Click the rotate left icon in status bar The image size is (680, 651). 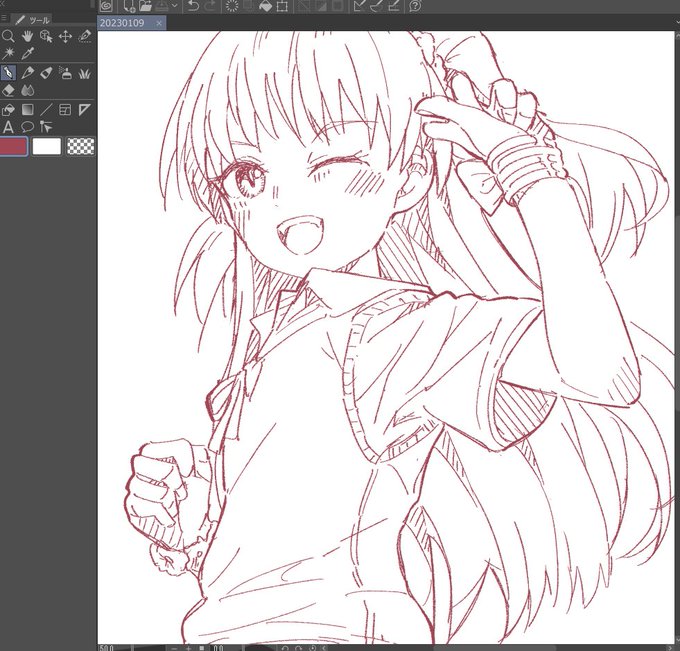coord(285,648)
